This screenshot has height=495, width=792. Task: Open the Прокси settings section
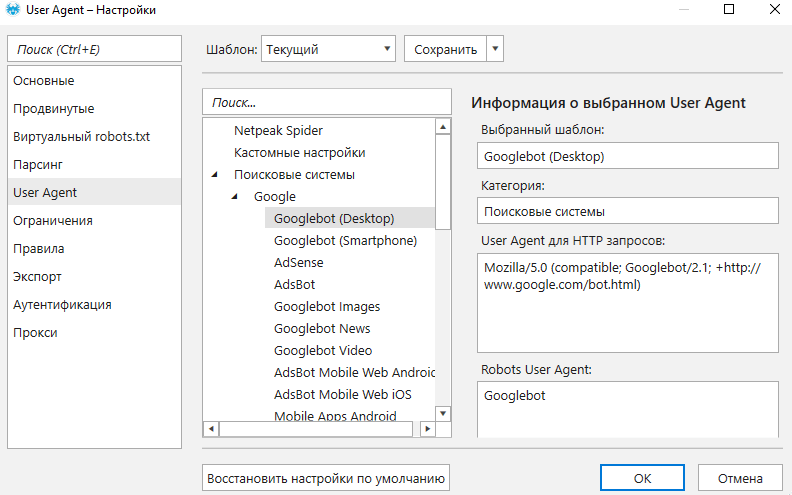tap(94, 333)
